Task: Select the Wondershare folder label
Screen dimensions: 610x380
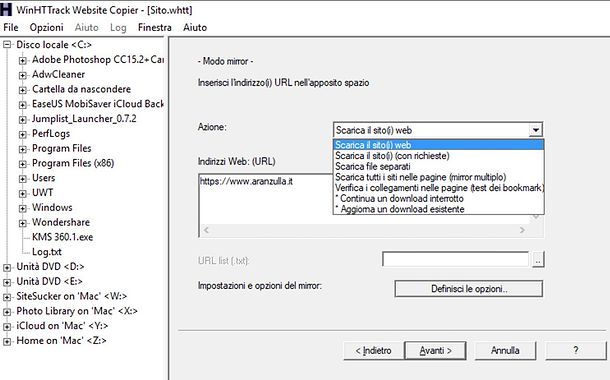Action: point(61,222)
